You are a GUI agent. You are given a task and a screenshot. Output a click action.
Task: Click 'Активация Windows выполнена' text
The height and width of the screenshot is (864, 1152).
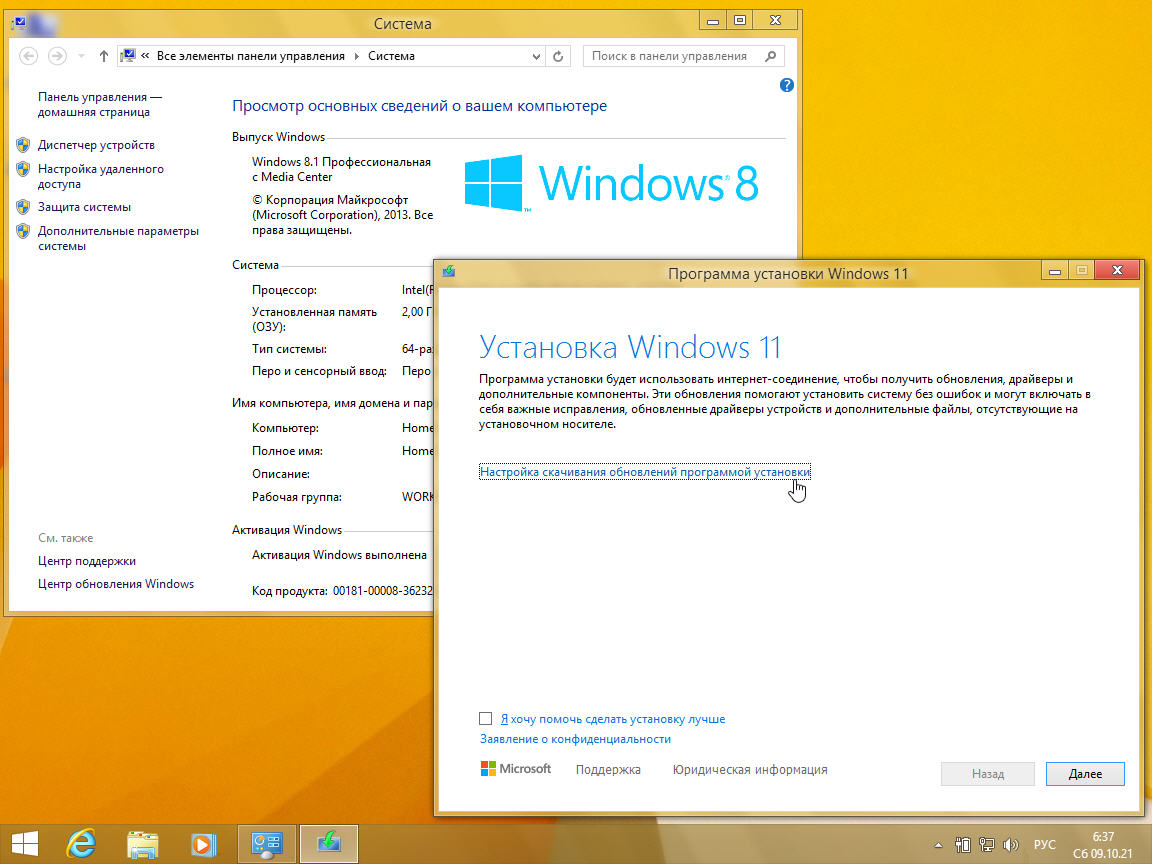(339, 555)
